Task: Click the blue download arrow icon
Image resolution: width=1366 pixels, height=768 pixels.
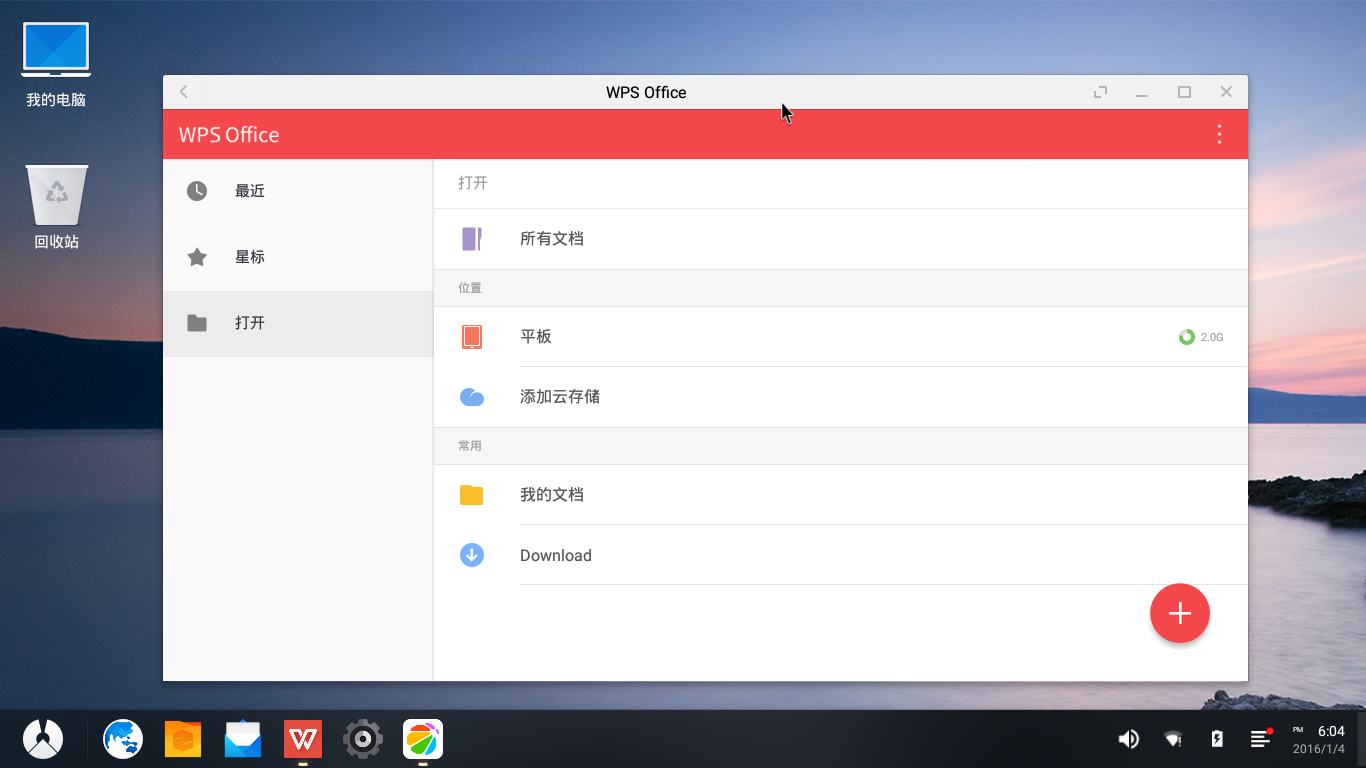Action: pos(472,555)
